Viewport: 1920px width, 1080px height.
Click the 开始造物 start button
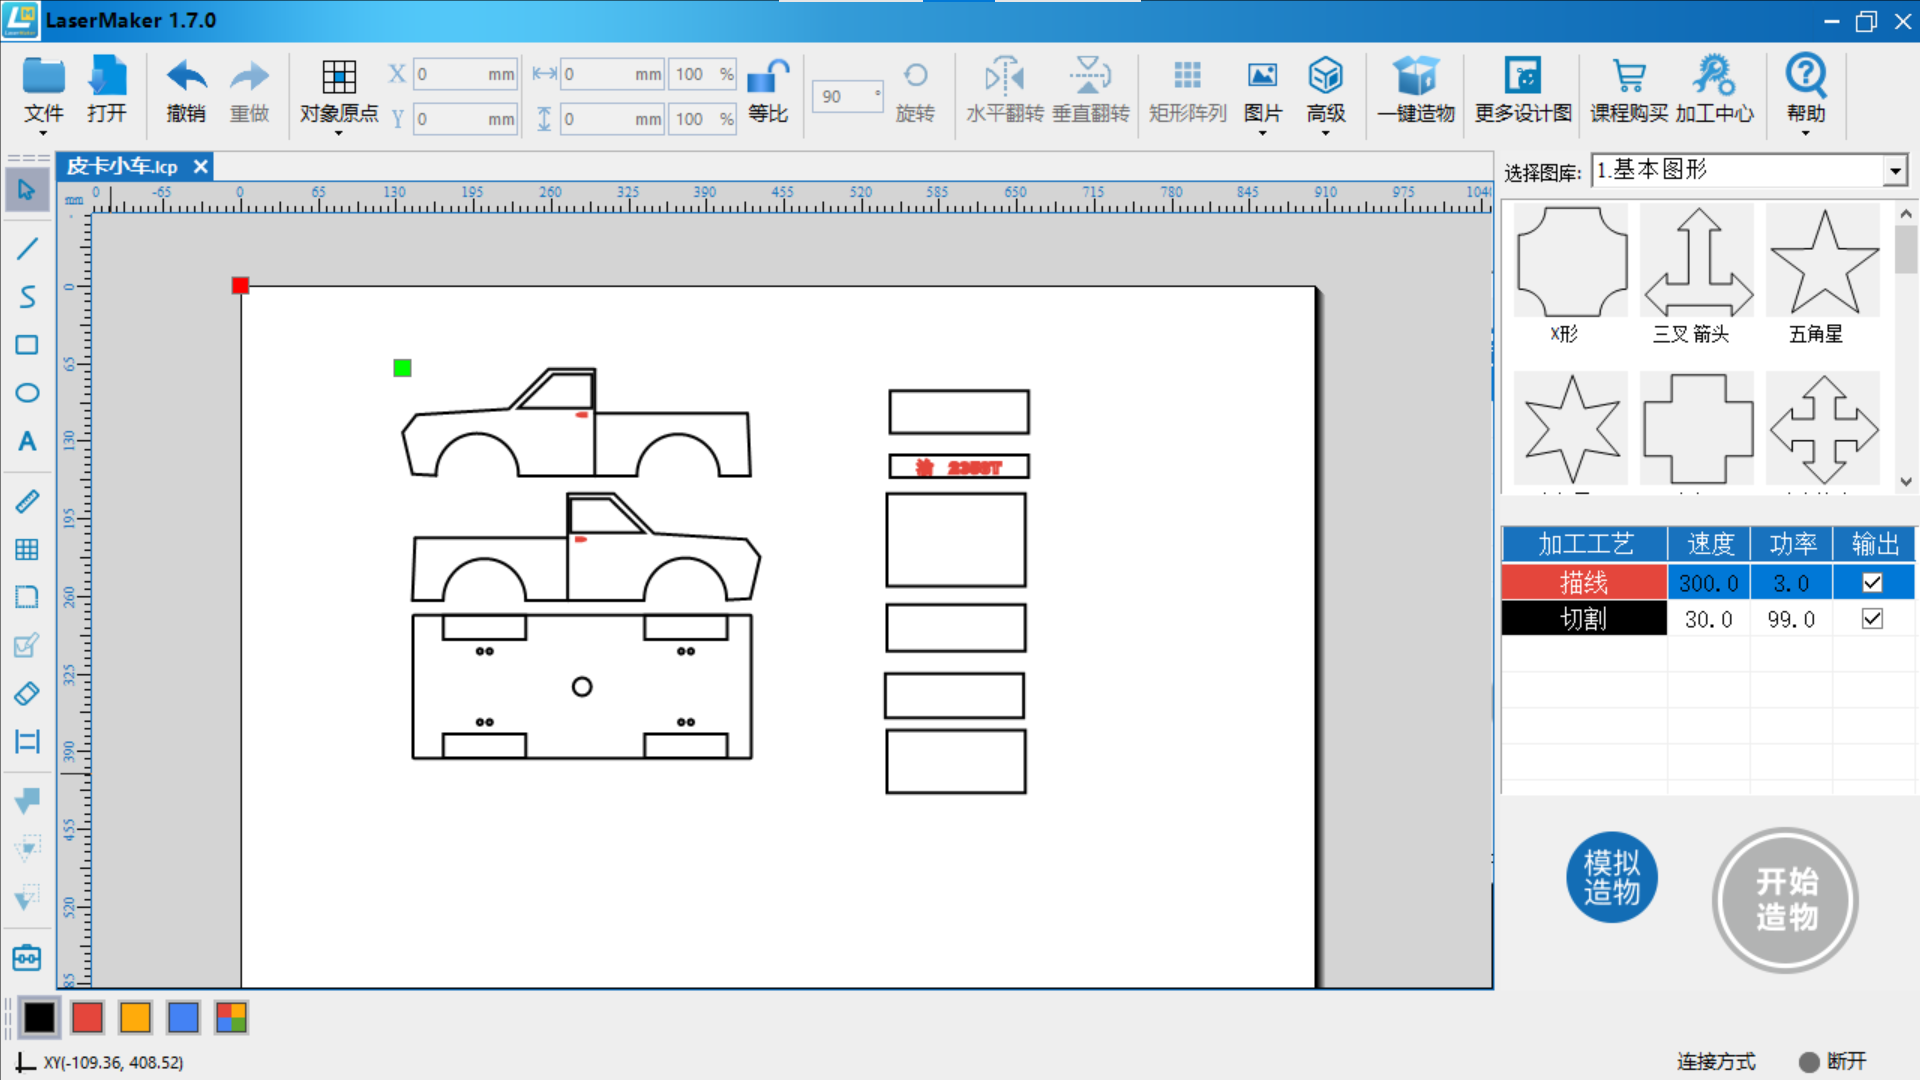(1785, 900)
